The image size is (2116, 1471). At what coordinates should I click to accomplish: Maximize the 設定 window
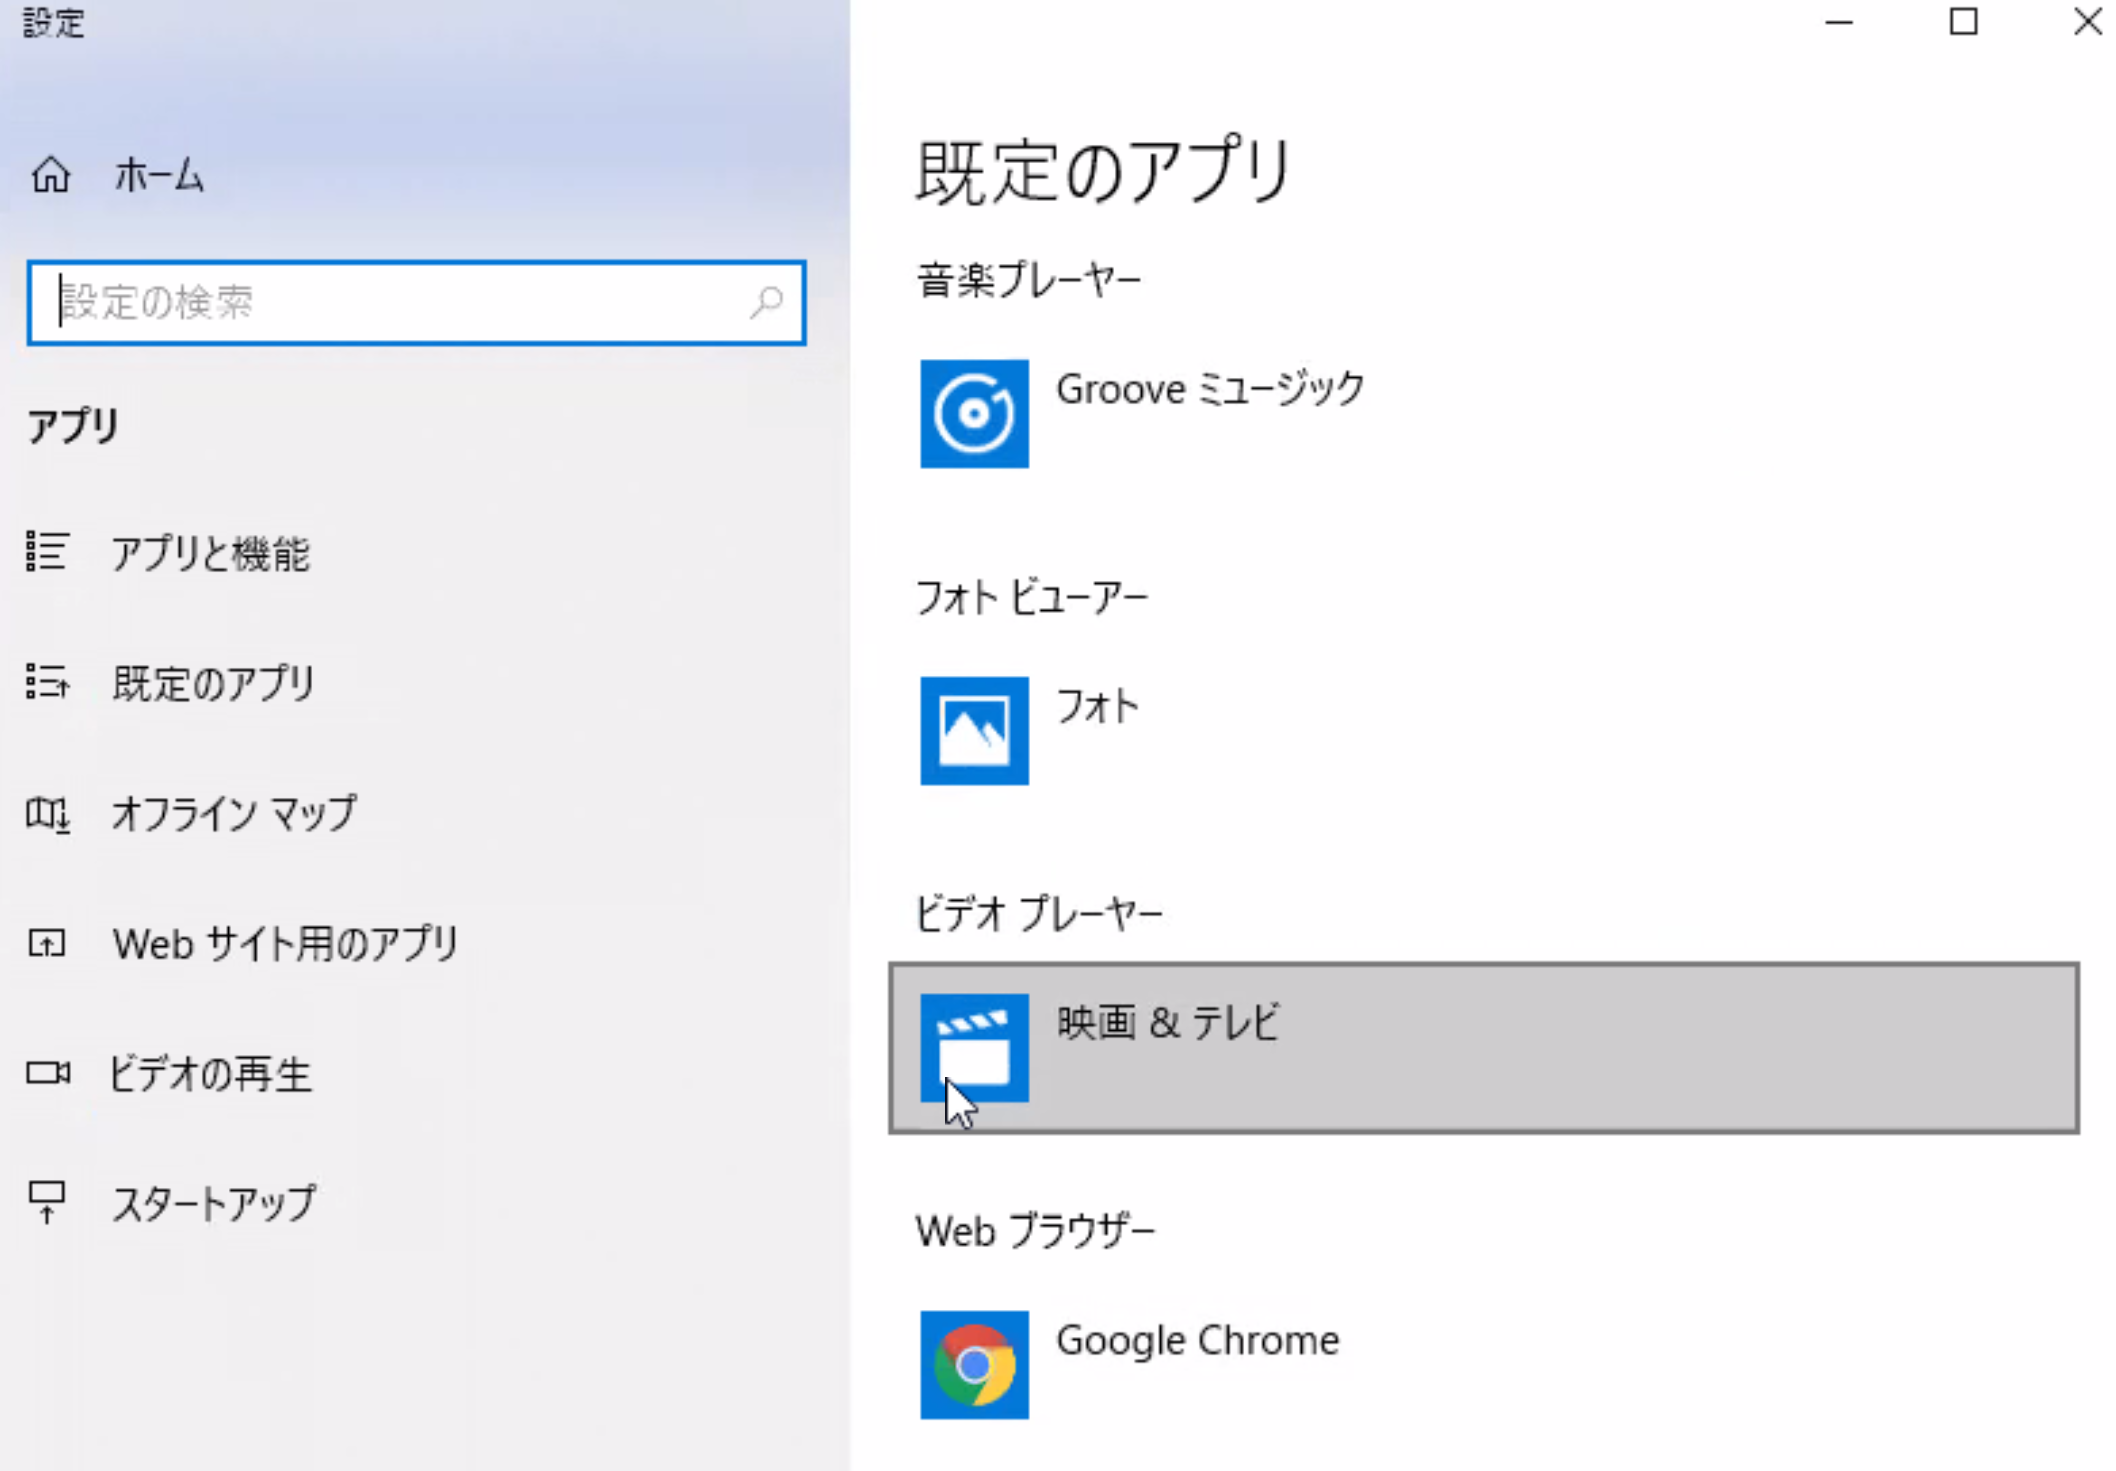[x=1963, y=22]
